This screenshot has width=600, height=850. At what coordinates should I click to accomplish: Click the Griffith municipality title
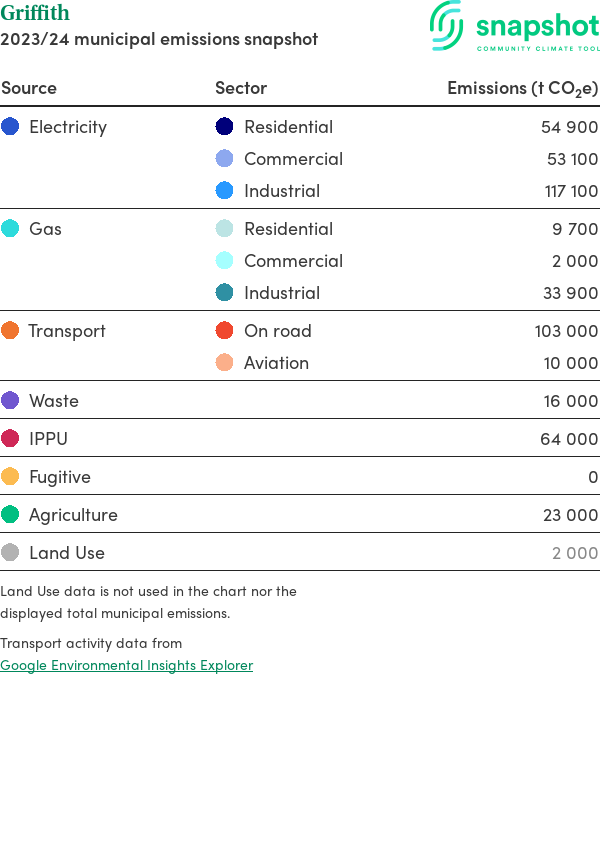35,13
